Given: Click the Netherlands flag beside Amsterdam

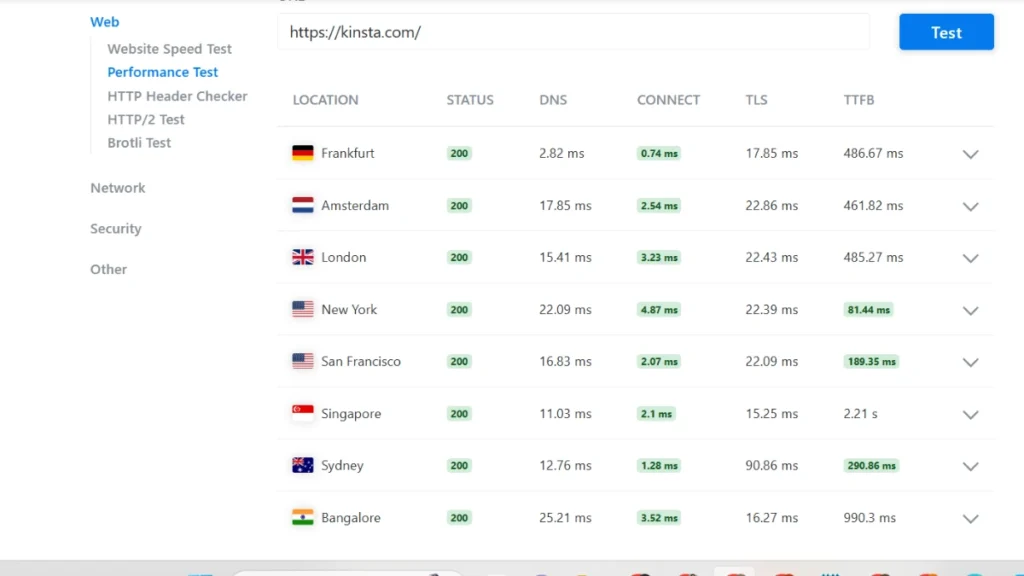Looking at the screenshot, I should (302, 205).
